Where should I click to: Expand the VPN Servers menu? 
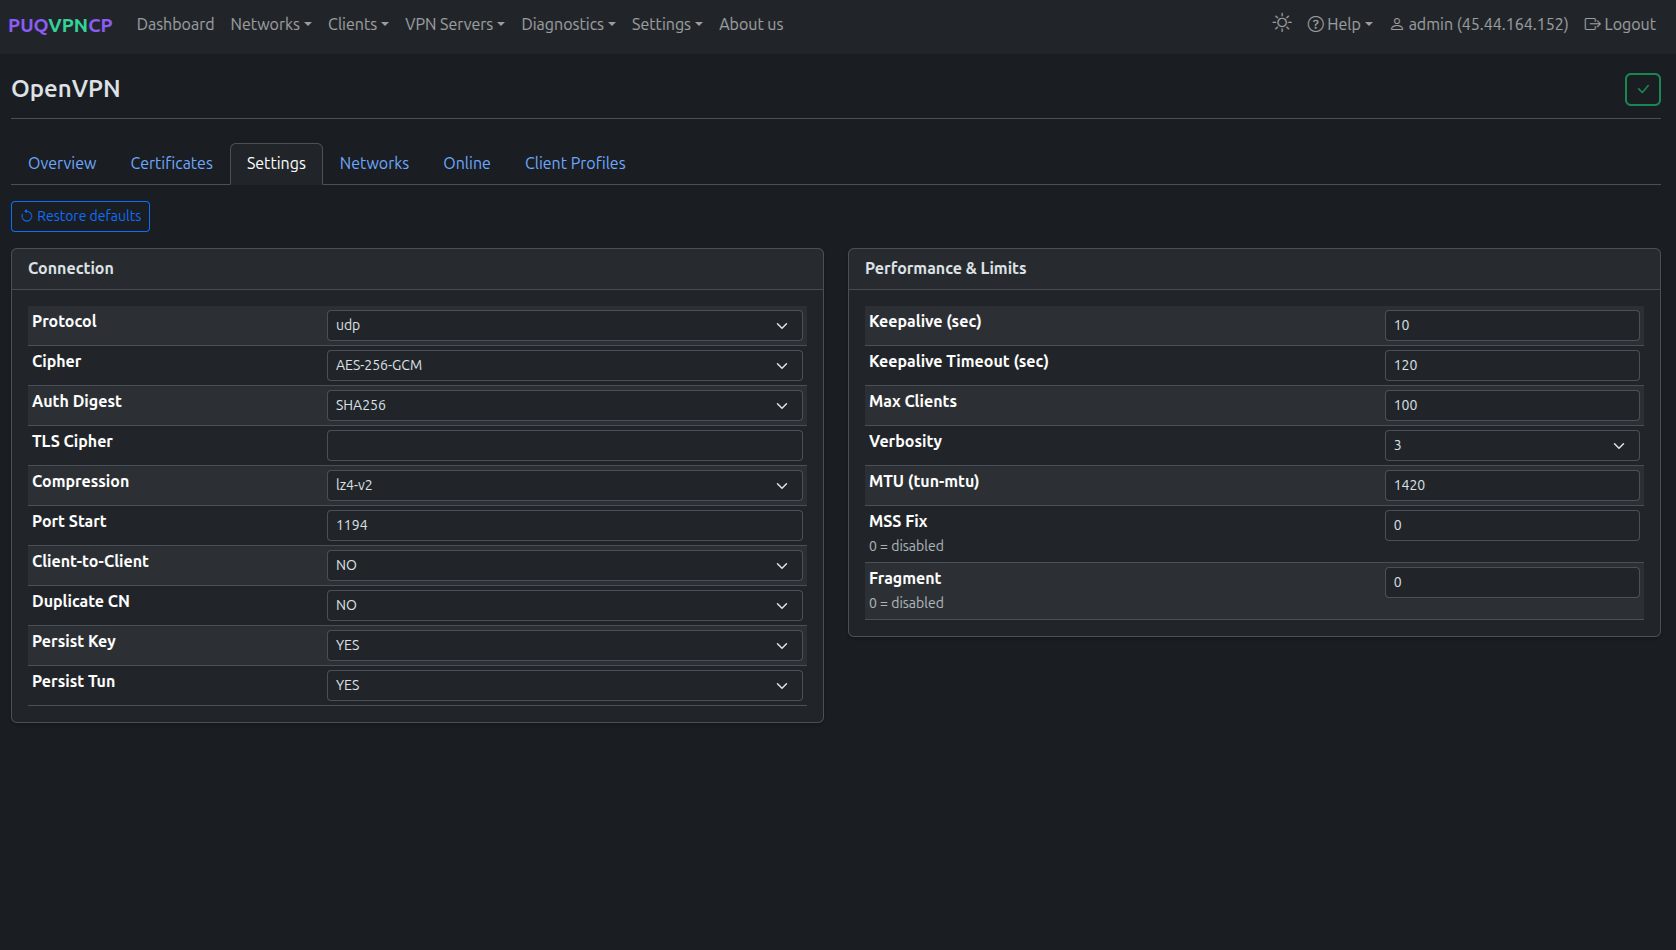pyautogui.click(x=455, y=24)
